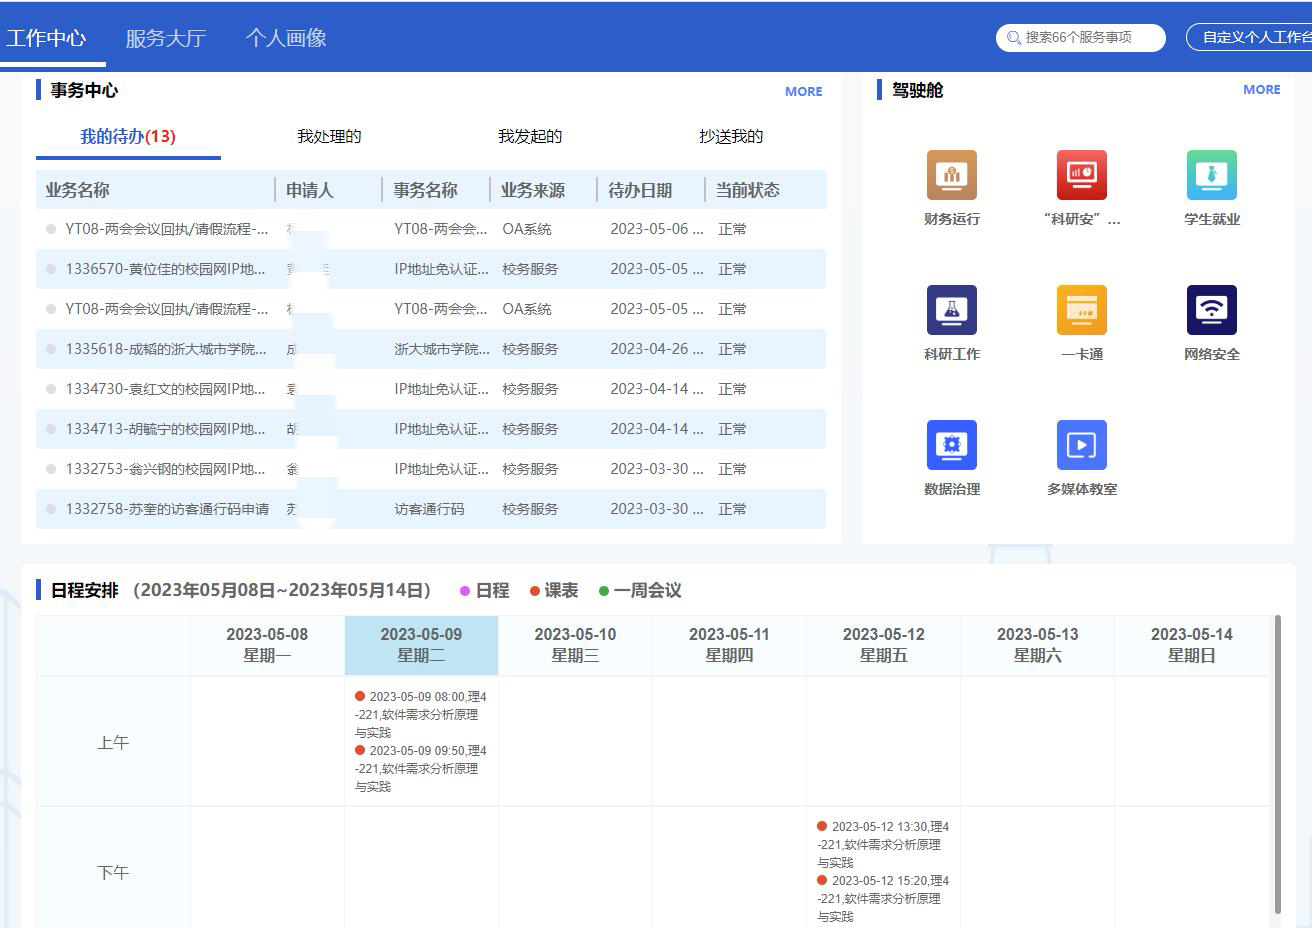The height and width of the screenshot is (928, 1312).
Task: Click the 访客通行码 事务名称 cell
Action: (x=429, y=509)
